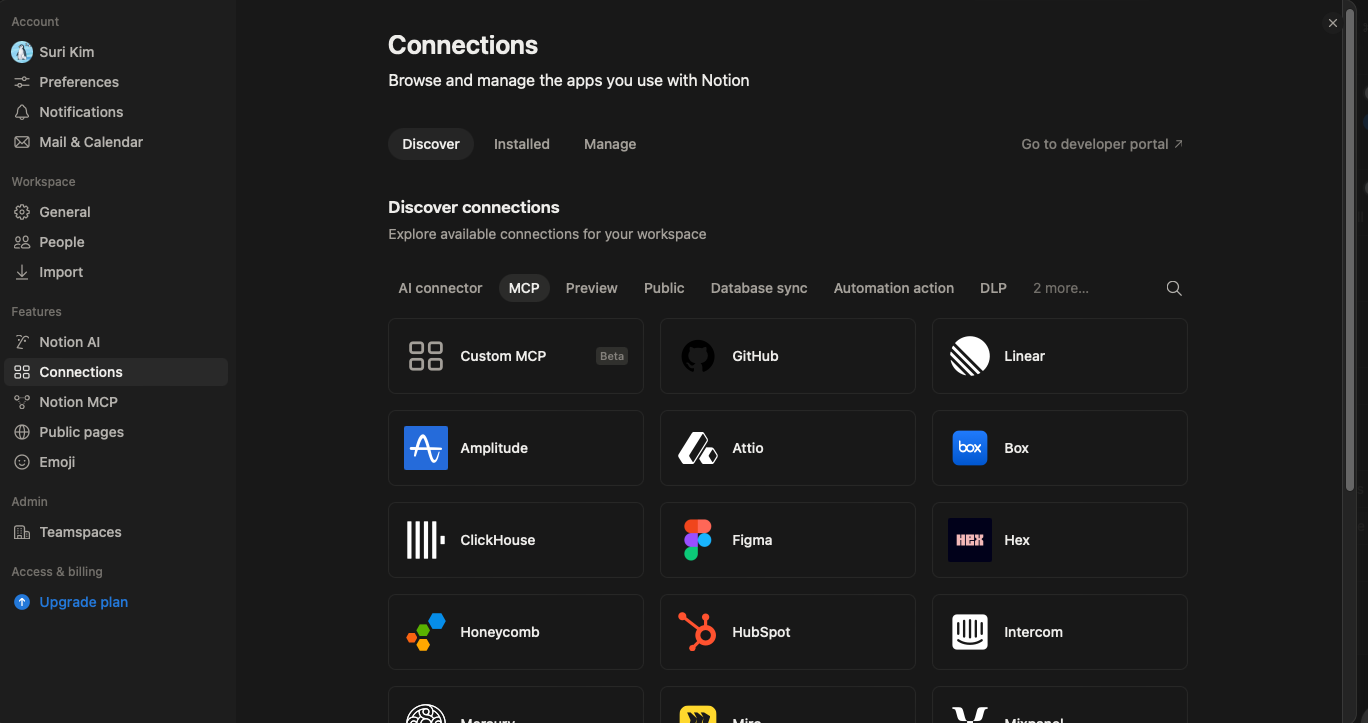Open the Public pages settings

pos(116,432)
